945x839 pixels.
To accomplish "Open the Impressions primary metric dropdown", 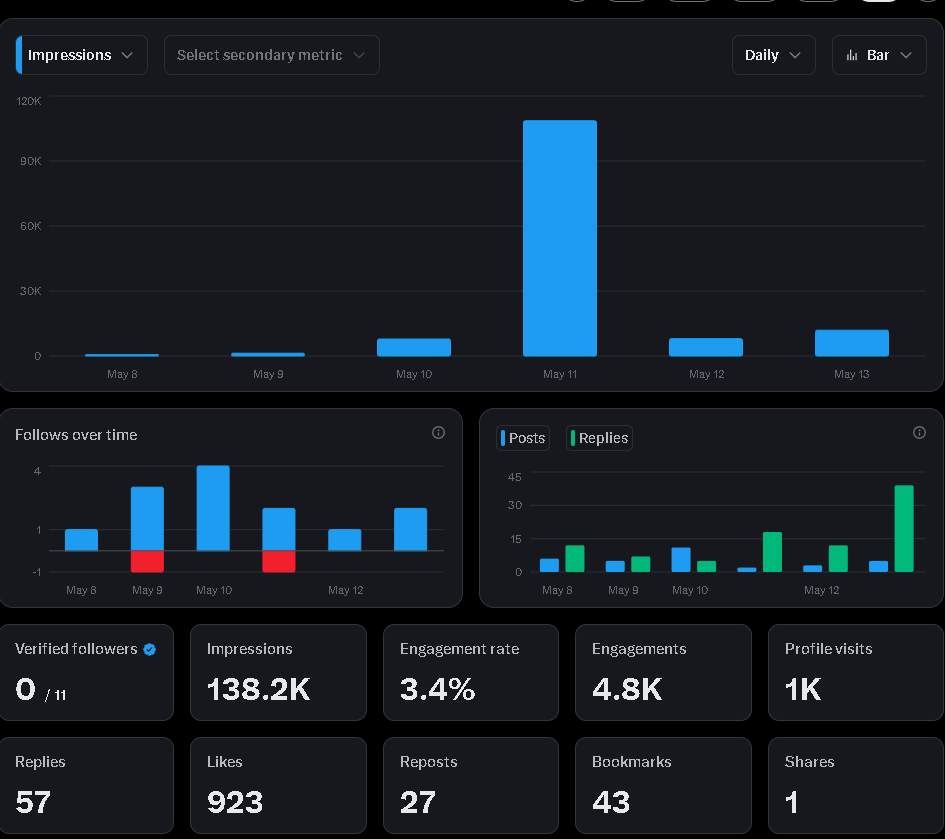I will coord(81,55).
